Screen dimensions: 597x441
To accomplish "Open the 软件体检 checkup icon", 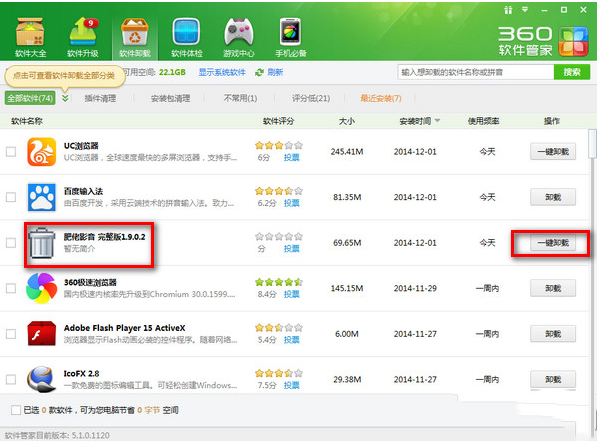I will tap(186, 37).
